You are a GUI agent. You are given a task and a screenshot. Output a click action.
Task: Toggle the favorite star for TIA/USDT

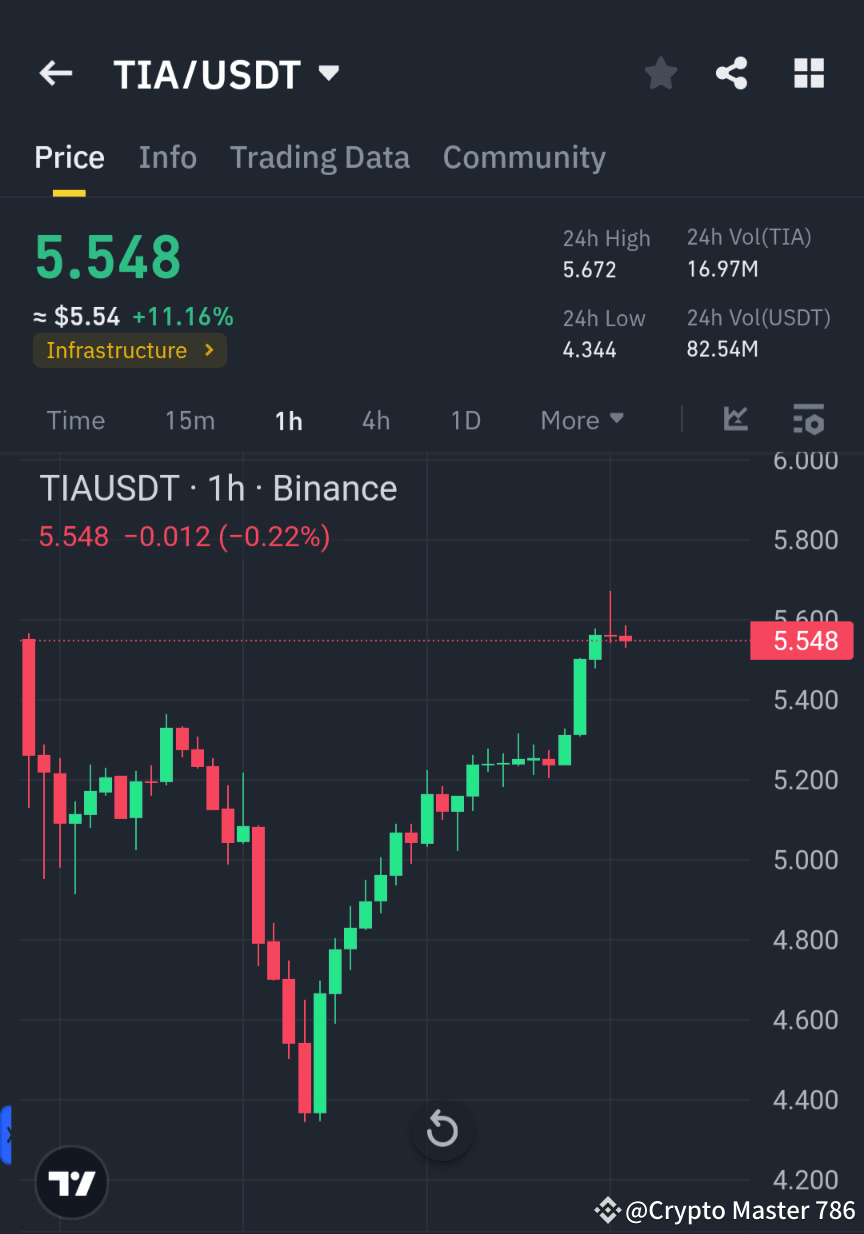coord(660,73)
